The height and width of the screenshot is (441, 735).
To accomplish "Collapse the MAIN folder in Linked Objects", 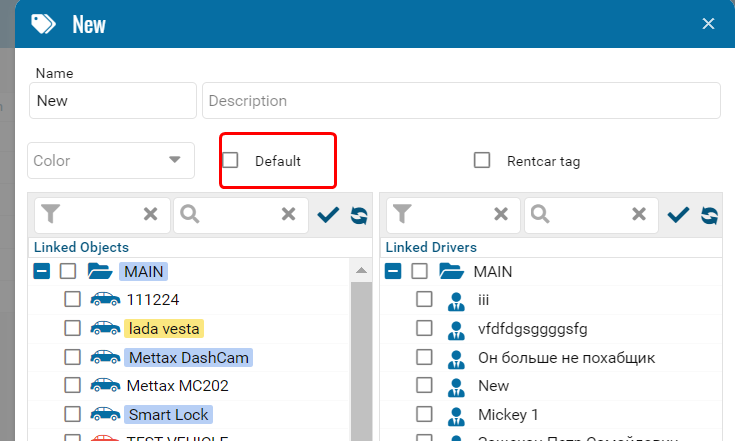I will pos(42,271).
